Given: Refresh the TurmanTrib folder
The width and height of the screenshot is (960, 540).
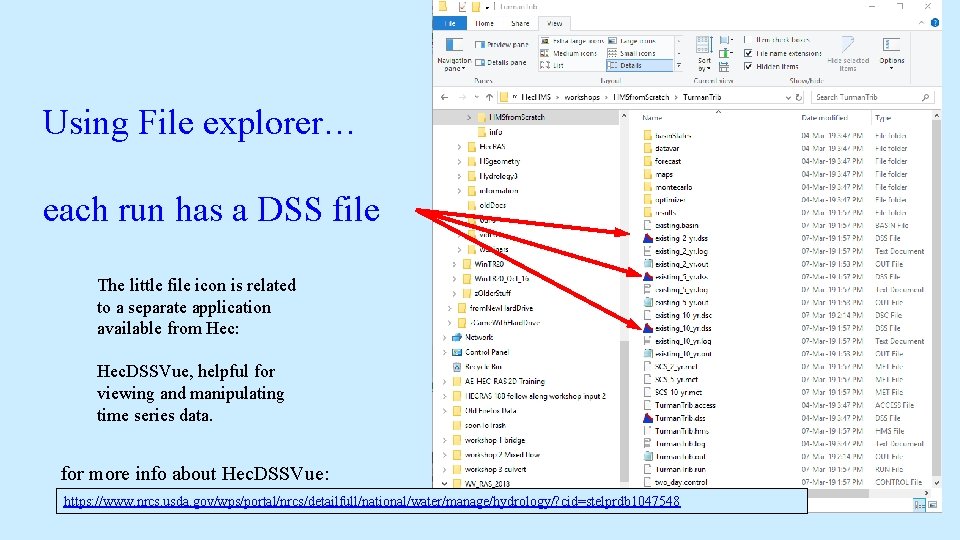Looking at the screenshot, I should coord(798,97).
